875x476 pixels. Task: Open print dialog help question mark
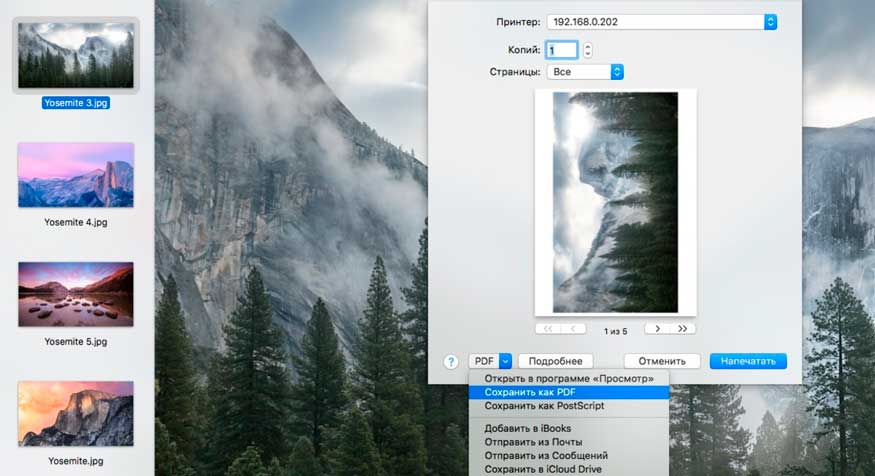[451, 362]
